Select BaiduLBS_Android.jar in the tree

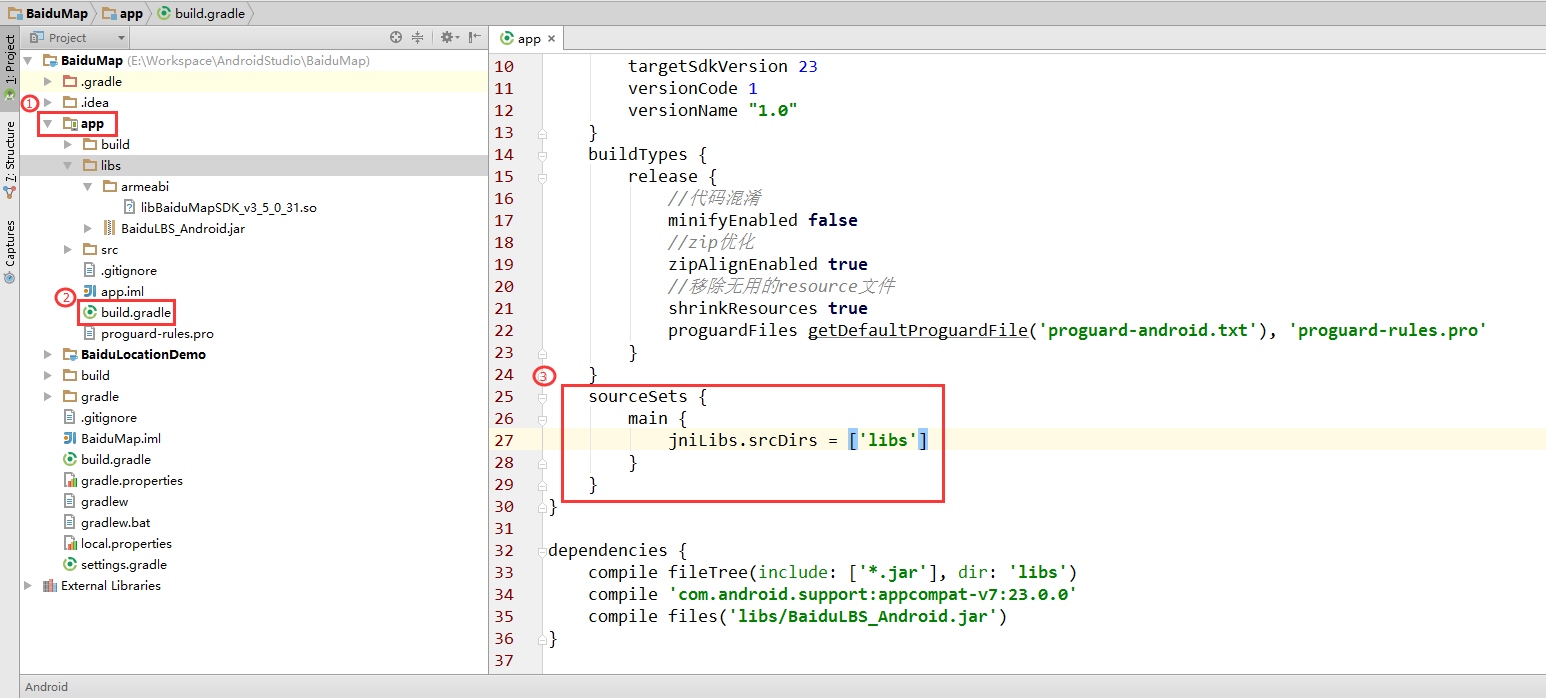[183, 229]
